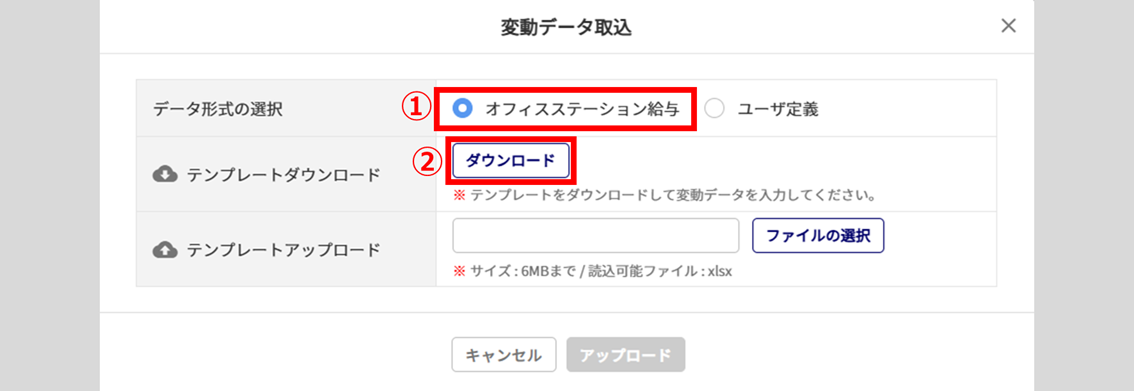
Task: Click the cloud download icon beside テンプレートダウンロード
Action: tap(165, 174)
